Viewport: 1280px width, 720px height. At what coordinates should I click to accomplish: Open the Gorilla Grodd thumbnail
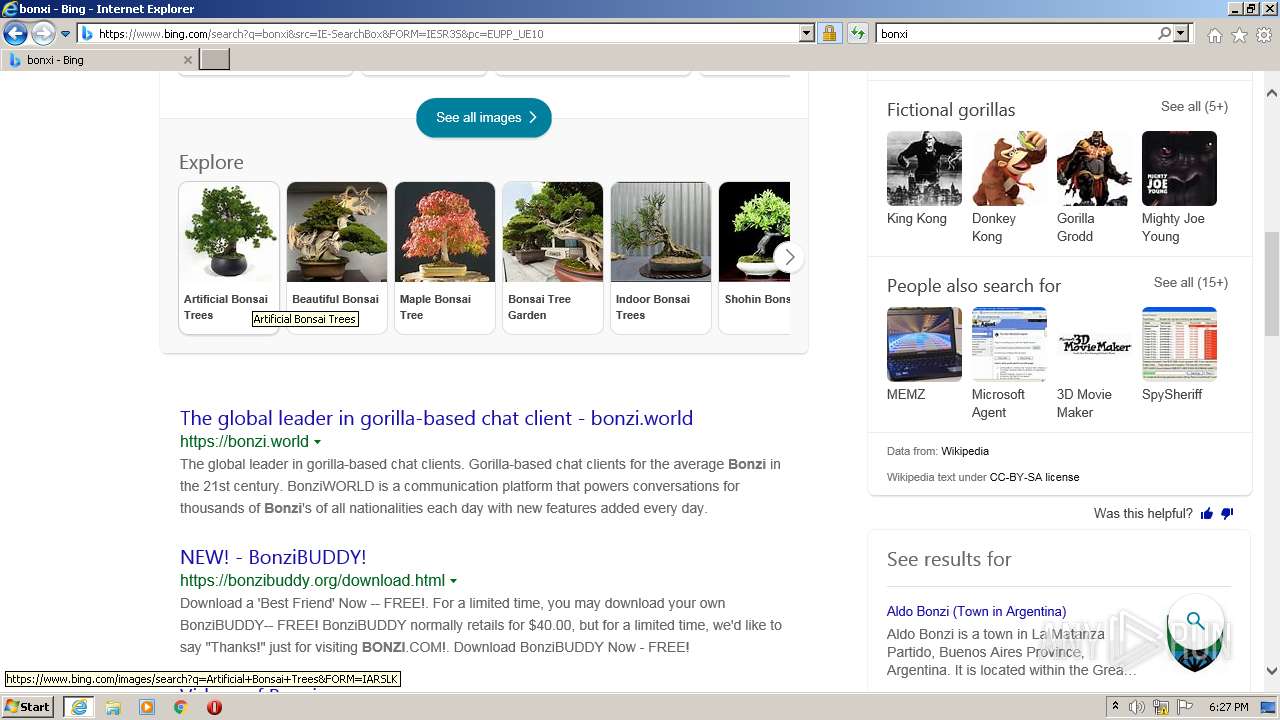pos(1094,168)
